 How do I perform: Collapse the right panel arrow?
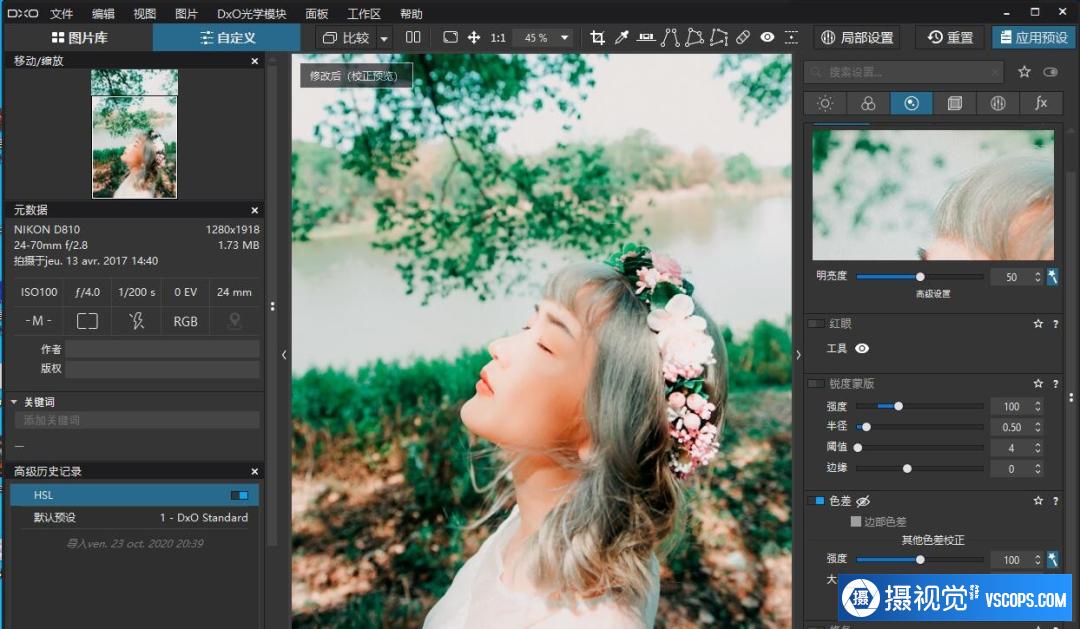pyautogui.click(x=798, y=355)
